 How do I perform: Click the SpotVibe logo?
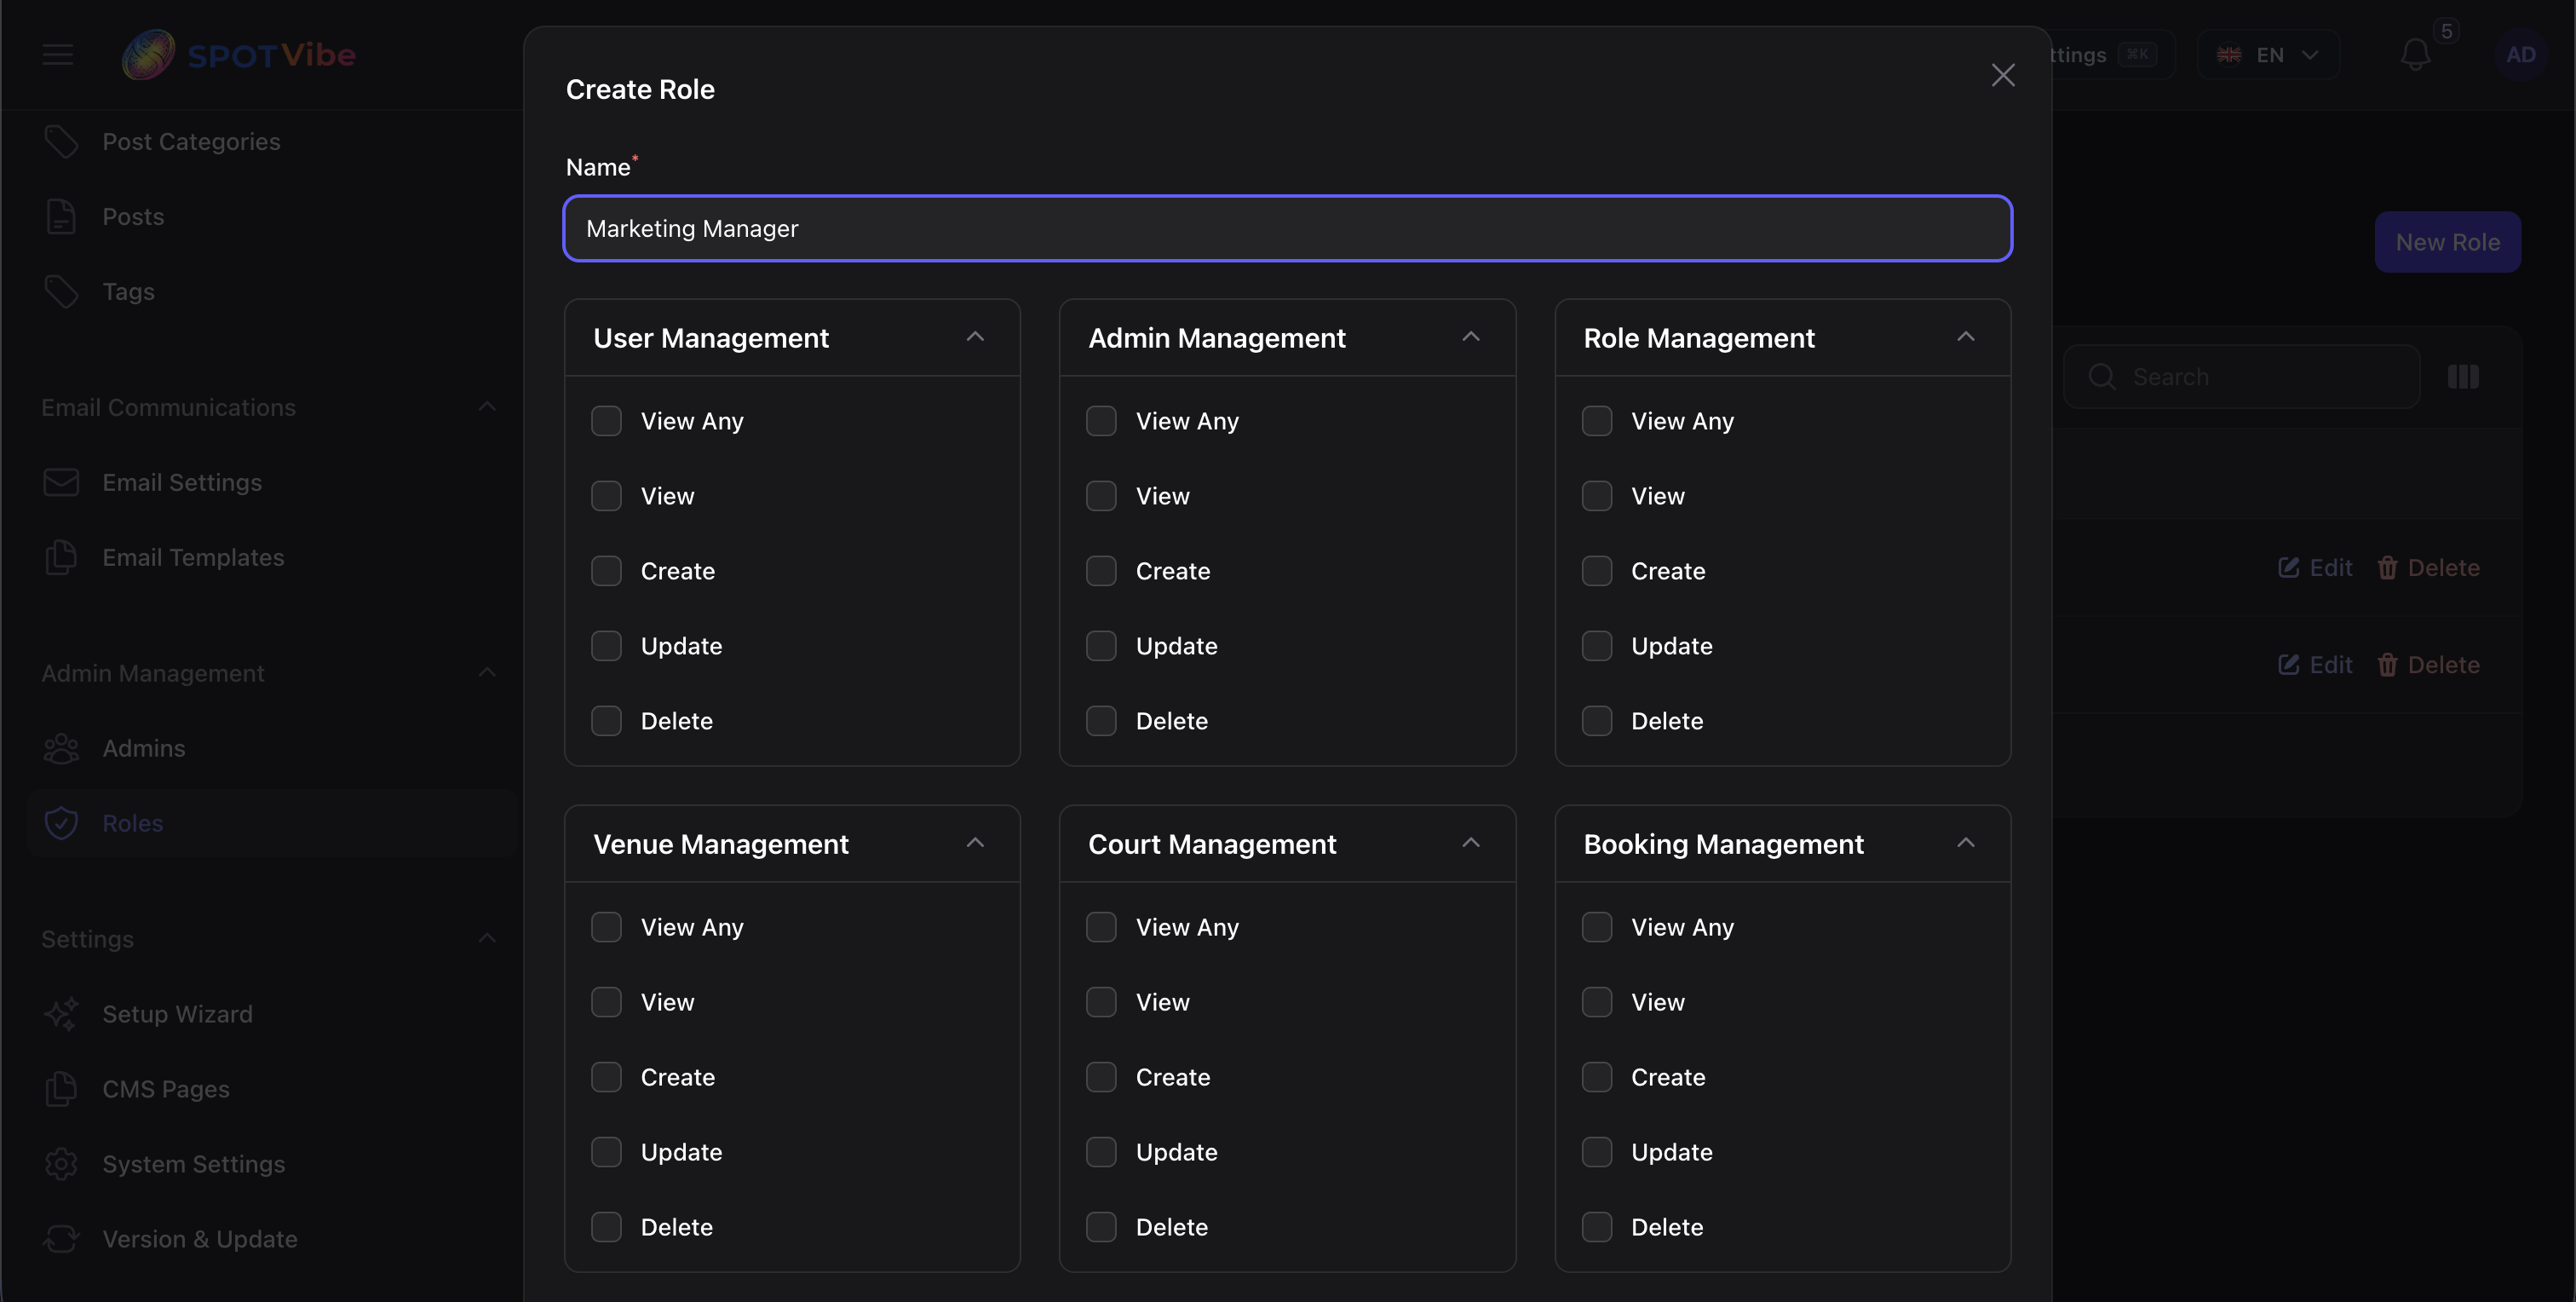(238, 55)
